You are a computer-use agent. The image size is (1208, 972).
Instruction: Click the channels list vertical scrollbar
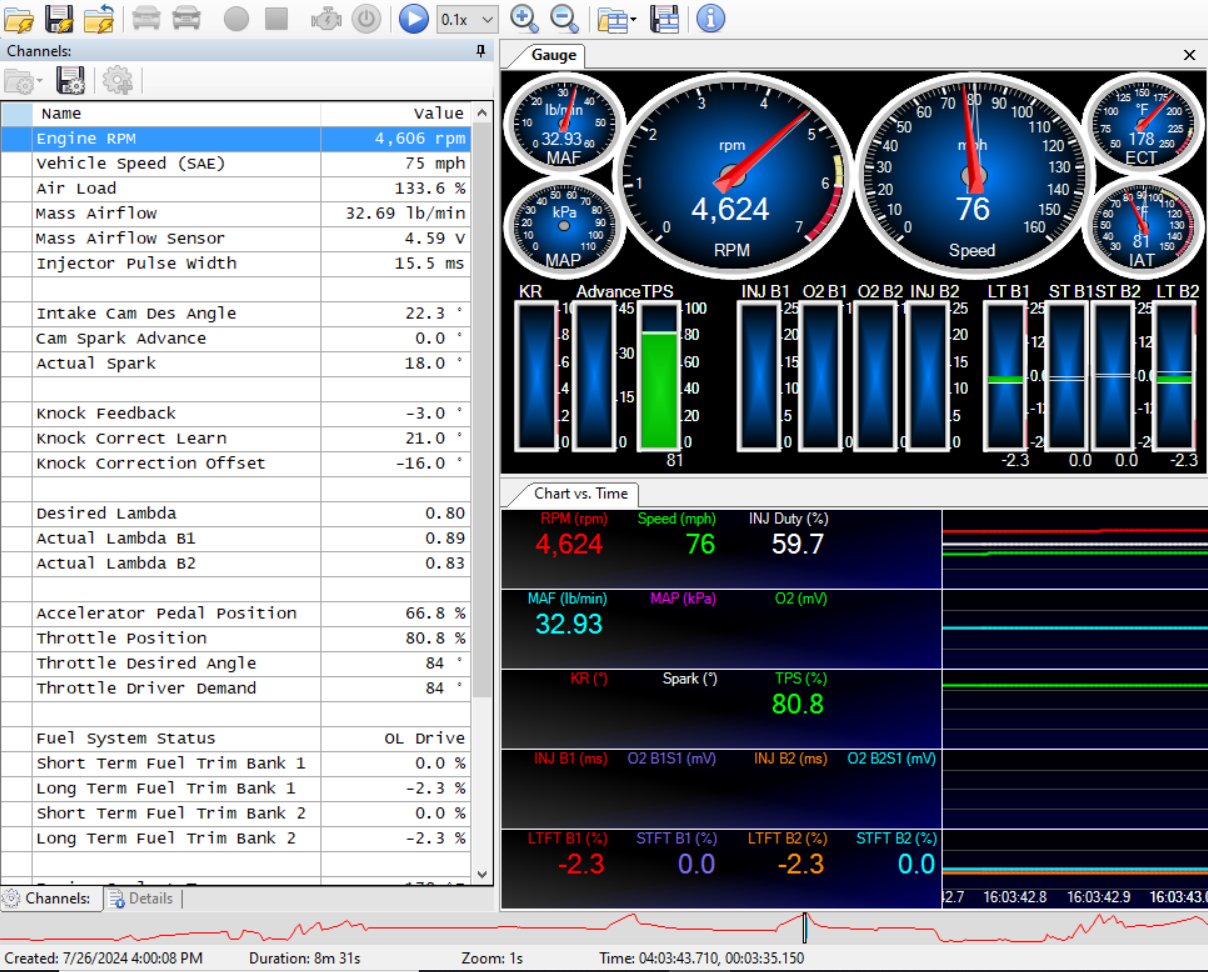[x=481, y=410]
